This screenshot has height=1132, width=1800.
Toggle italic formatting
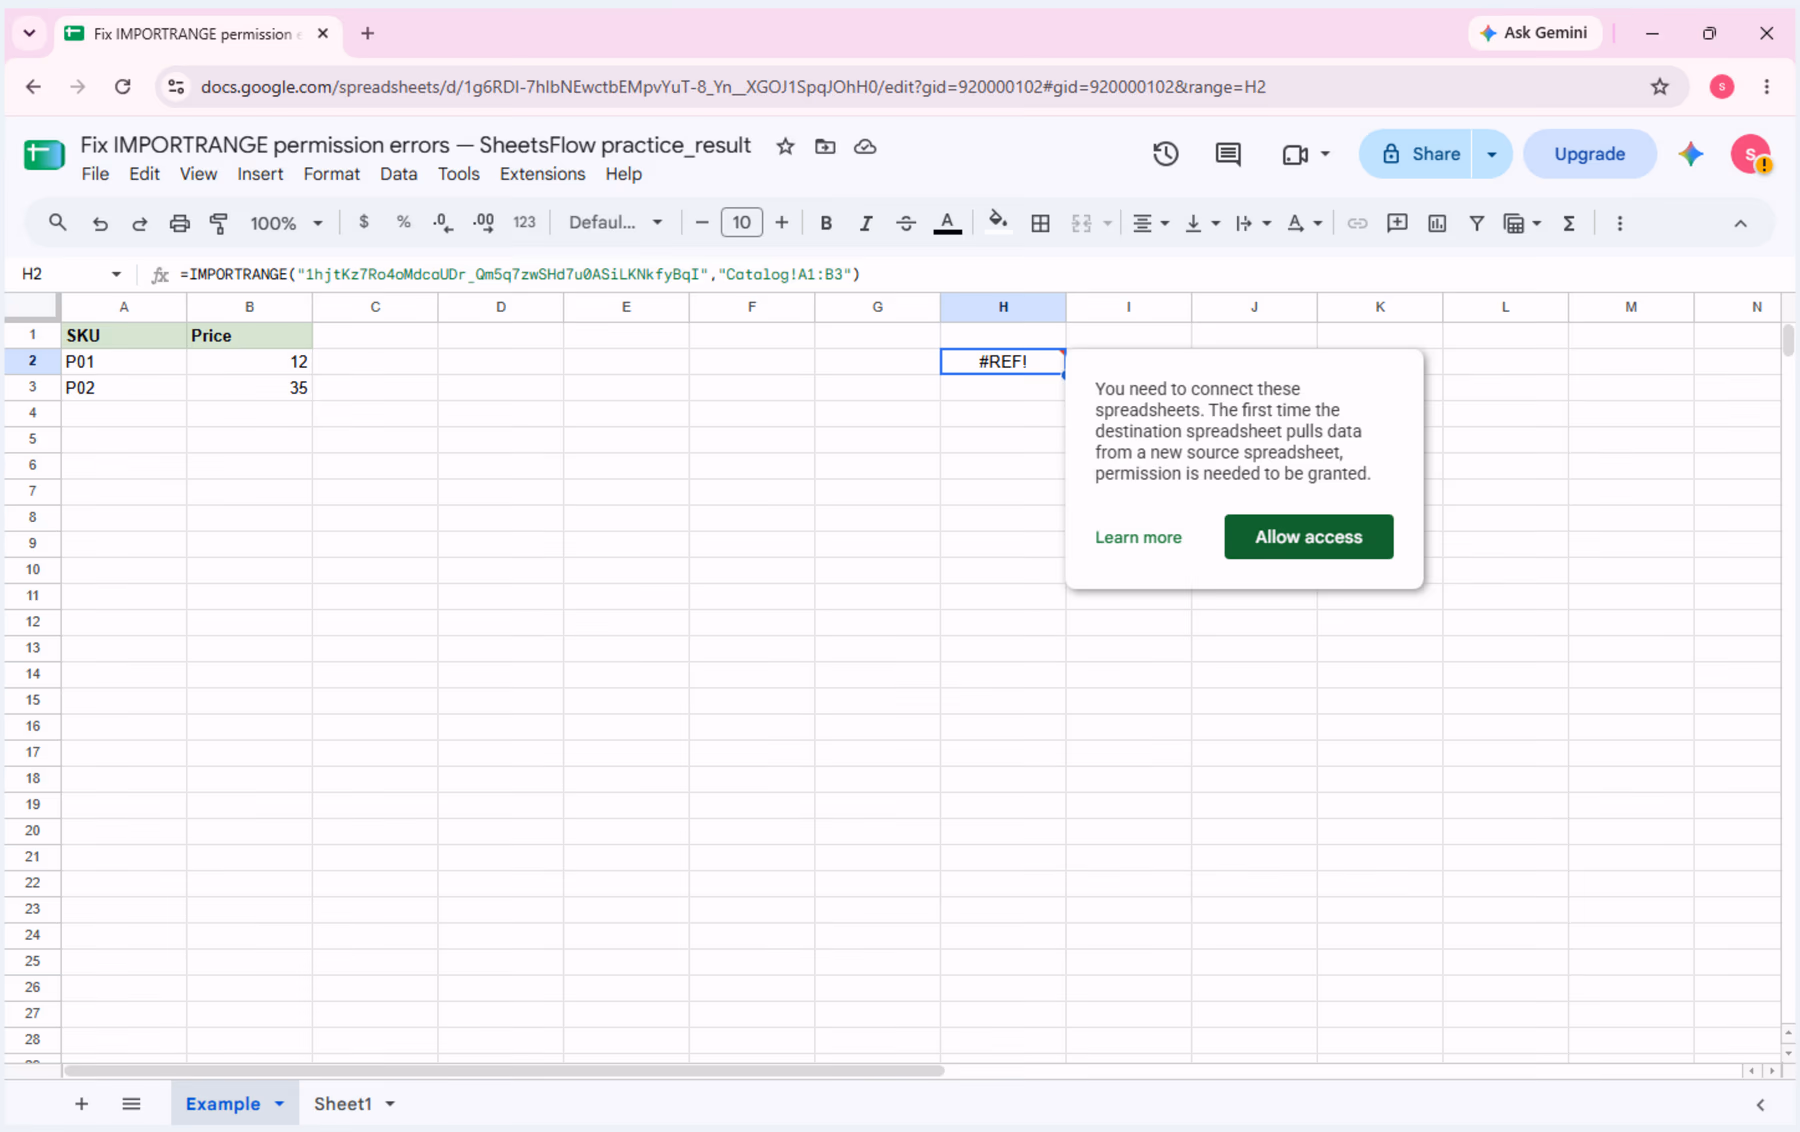866,223
